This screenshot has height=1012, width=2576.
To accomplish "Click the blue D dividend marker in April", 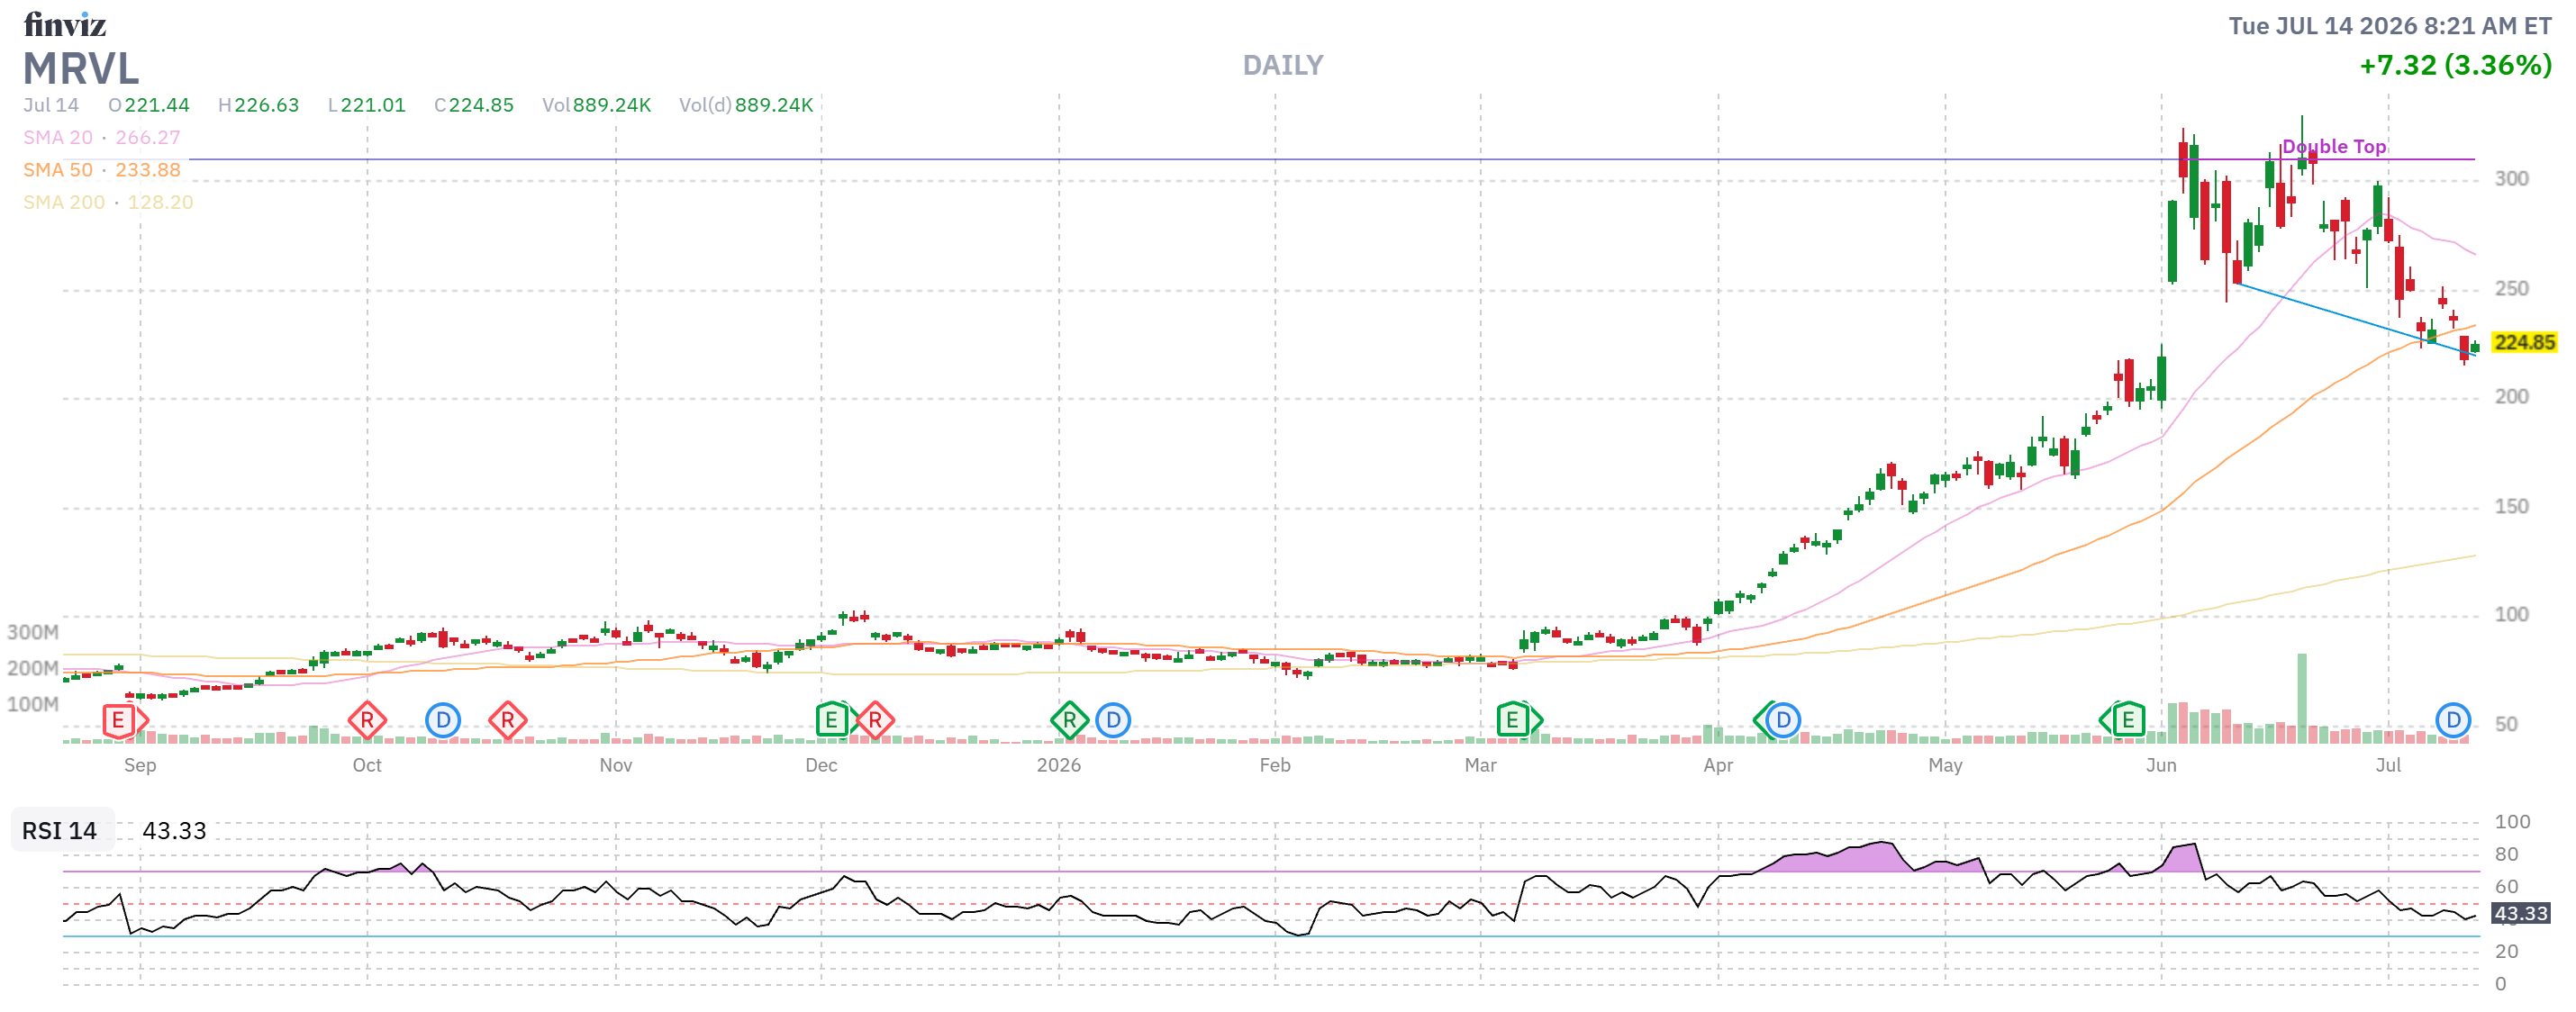I will [x=1783, y=720].
